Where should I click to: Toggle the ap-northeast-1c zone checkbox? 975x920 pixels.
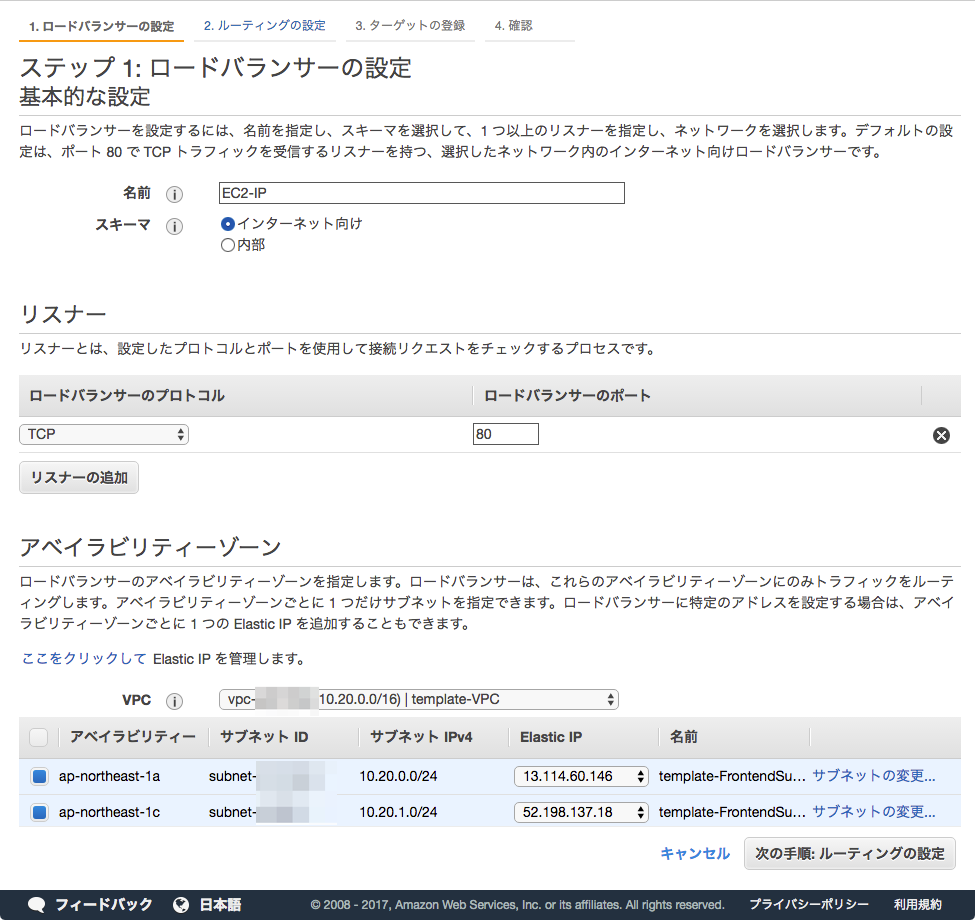point(38,812)
